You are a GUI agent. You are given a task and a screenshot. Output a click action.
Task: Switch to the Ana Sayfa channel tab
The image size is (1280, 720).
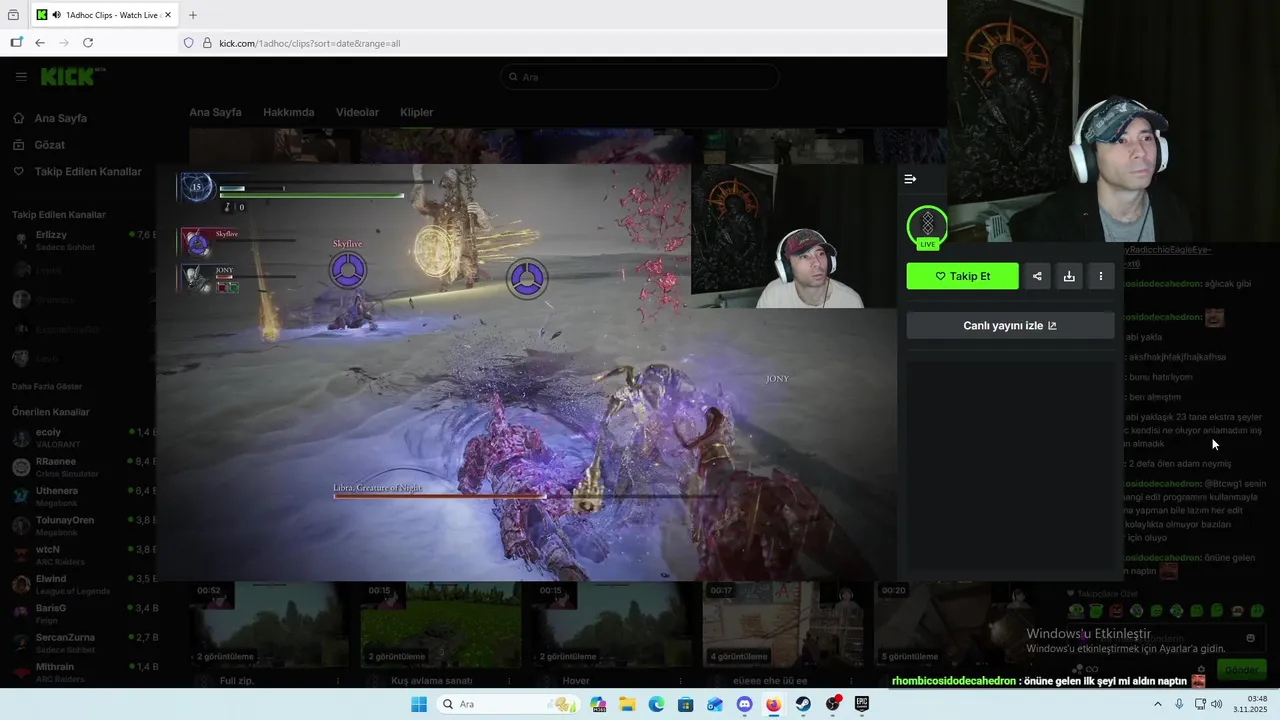click(x=215, y=112)
